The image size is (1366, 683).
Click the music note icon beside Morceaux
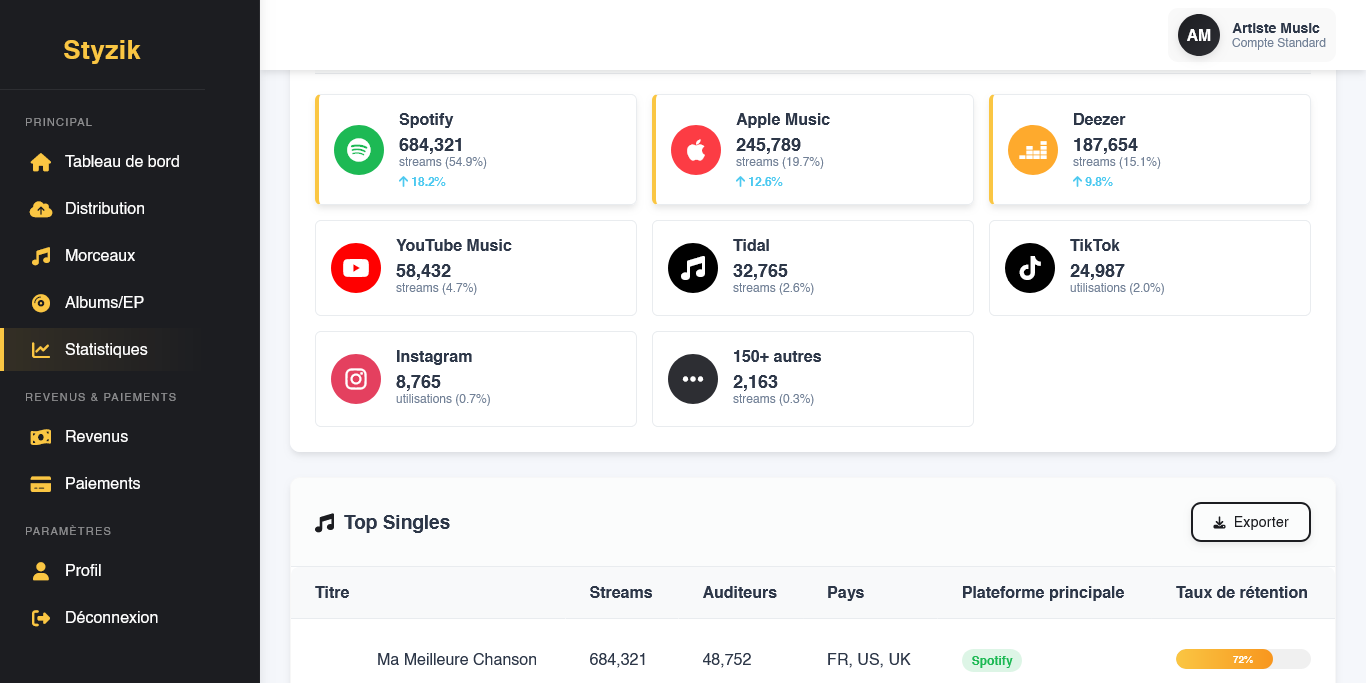pyautogui.click(x=41, y=256)
